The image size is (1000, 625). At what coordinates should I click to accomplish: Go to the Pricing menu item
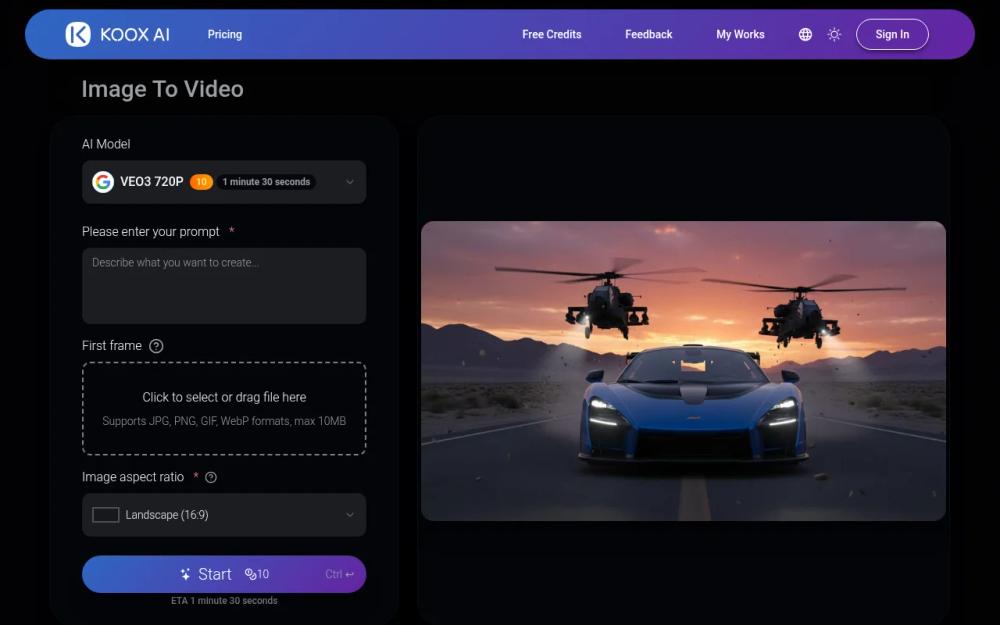pyautogui.click(x=224, y=34)
